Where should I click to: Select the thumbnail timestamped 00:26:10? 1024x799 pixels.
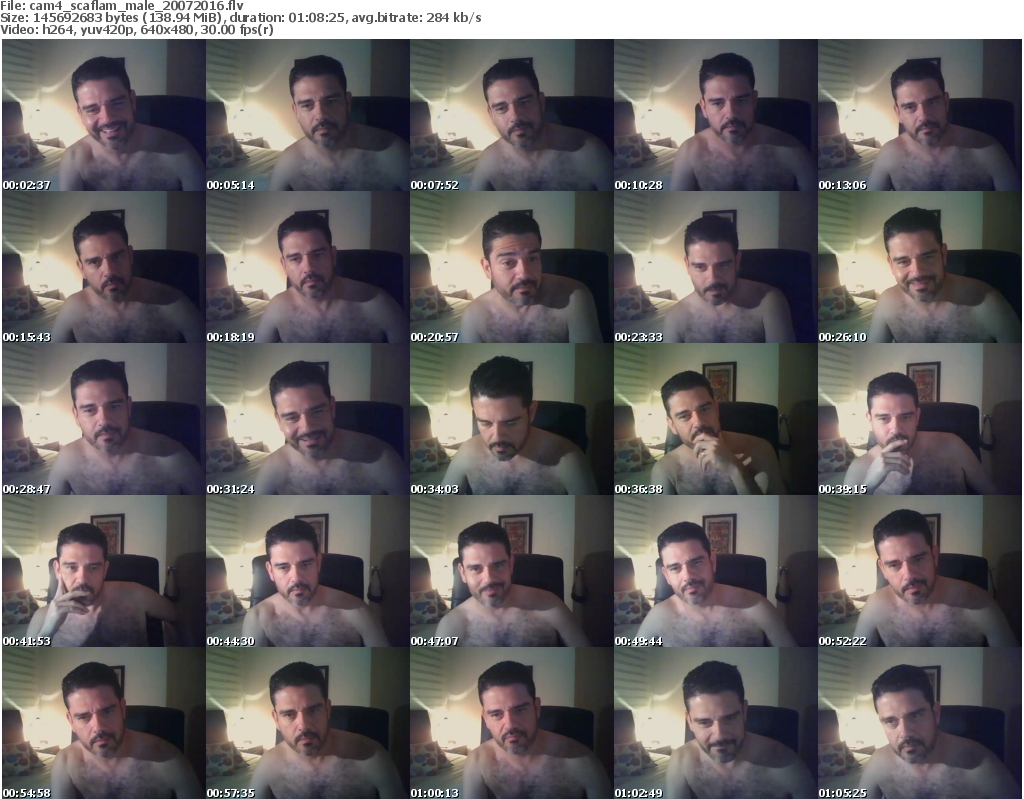coord(920,267)
